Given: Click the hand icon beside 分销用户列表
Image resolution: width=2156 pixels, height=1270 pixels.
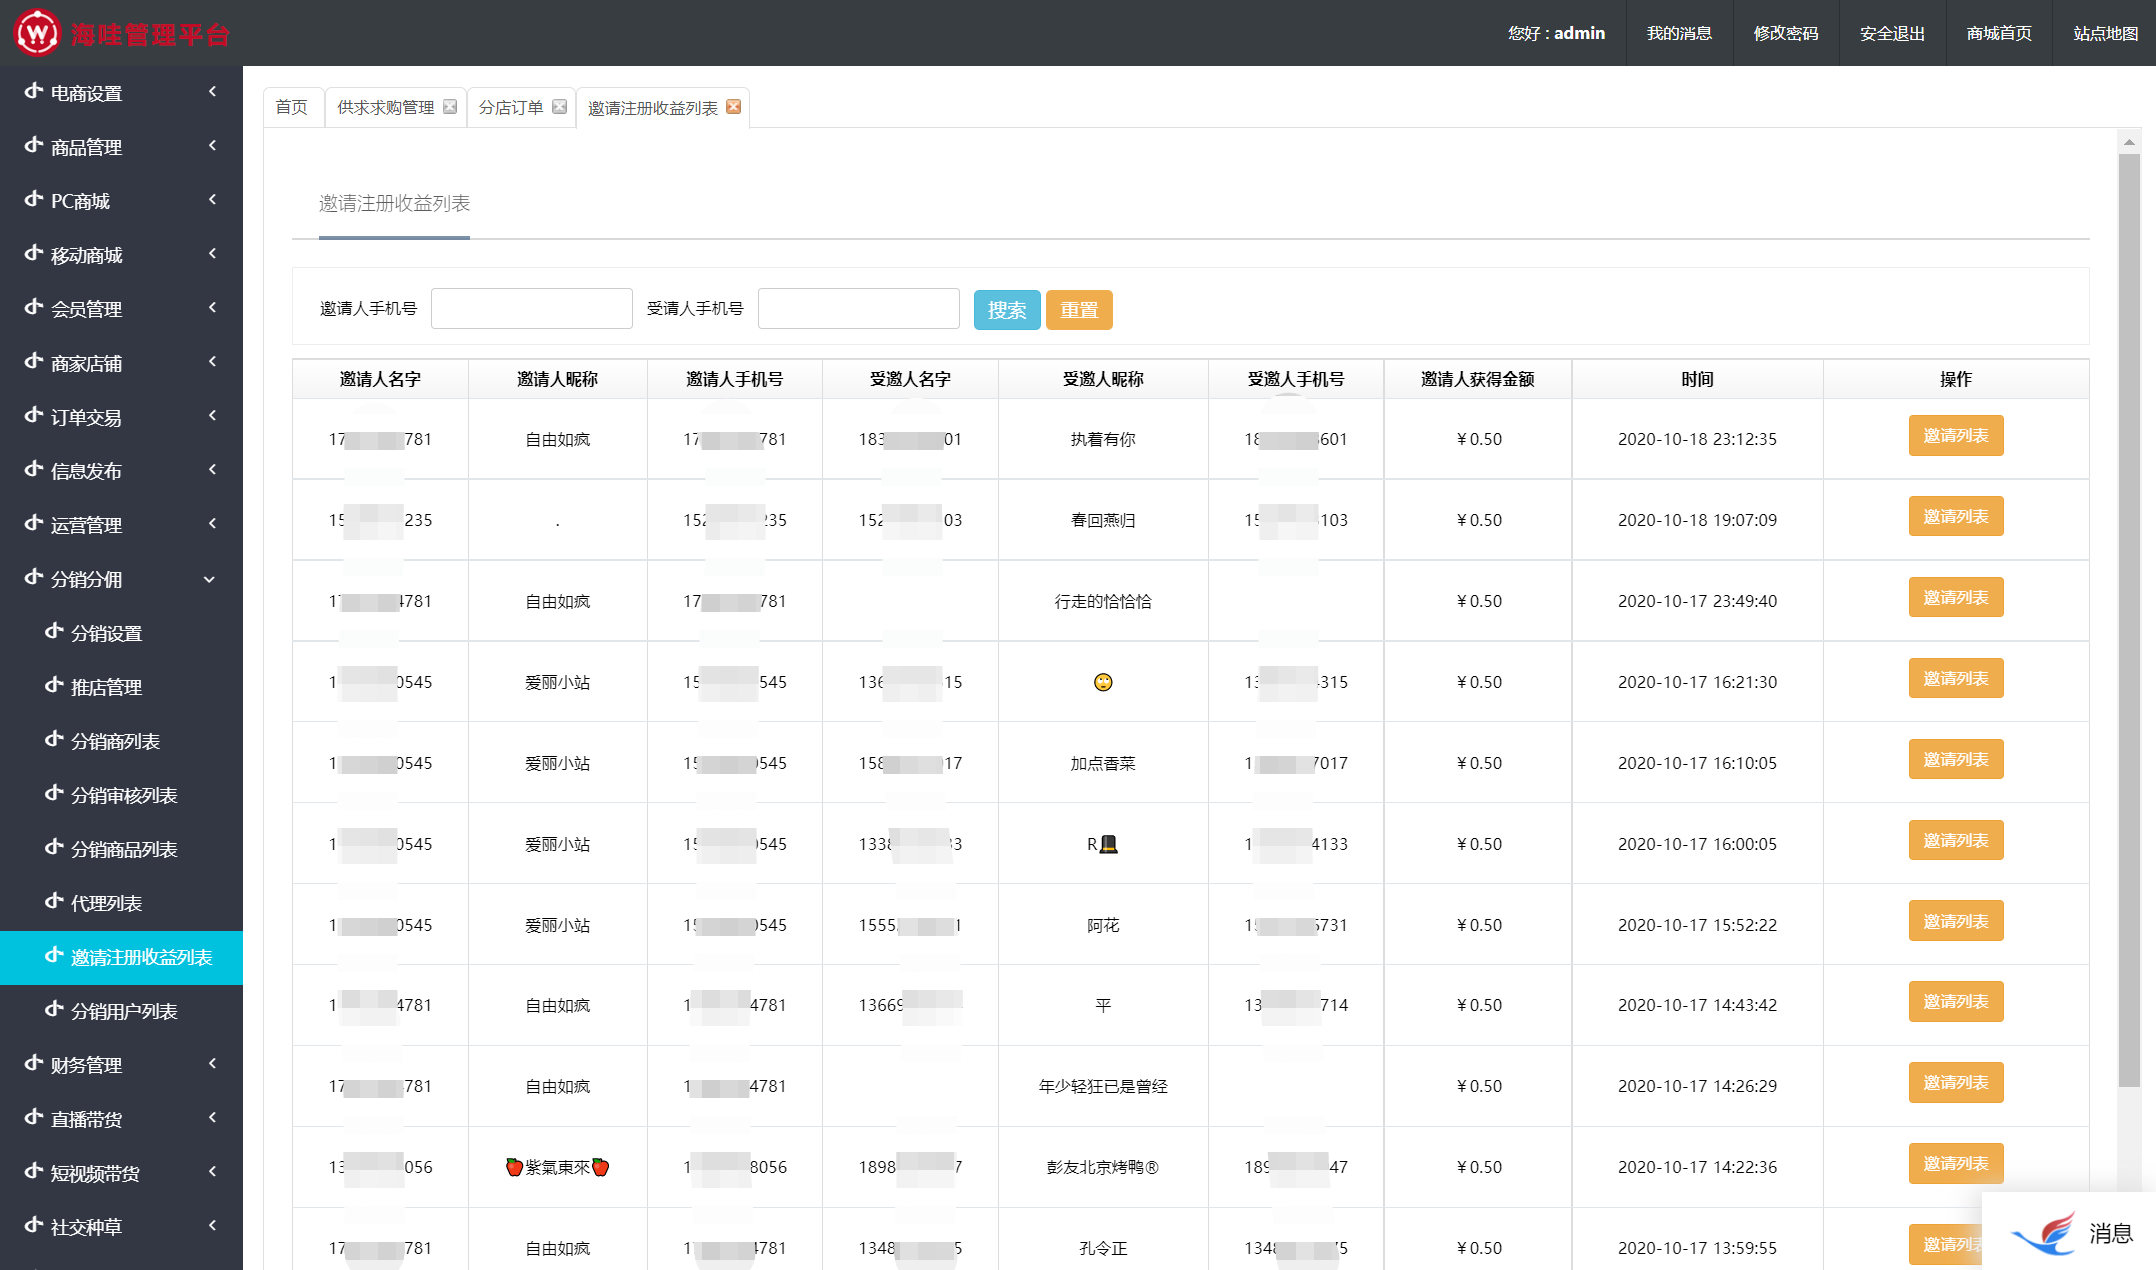Looking at the screenshot, I should [x=54, y=1009].
